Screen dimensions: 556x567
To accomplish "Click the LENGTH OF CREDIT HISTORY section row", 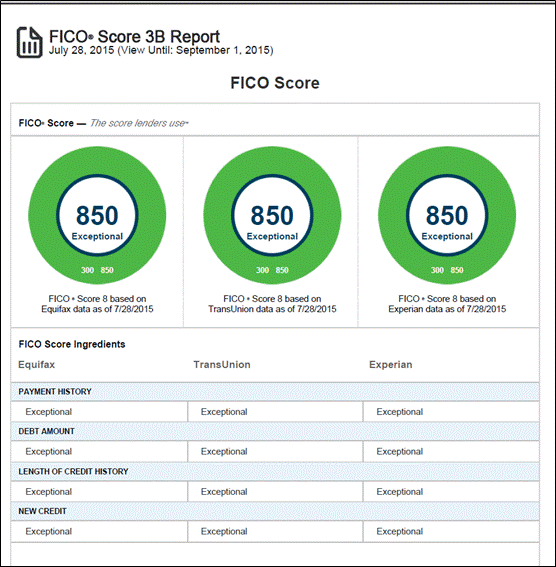I will tap(275, 472).
